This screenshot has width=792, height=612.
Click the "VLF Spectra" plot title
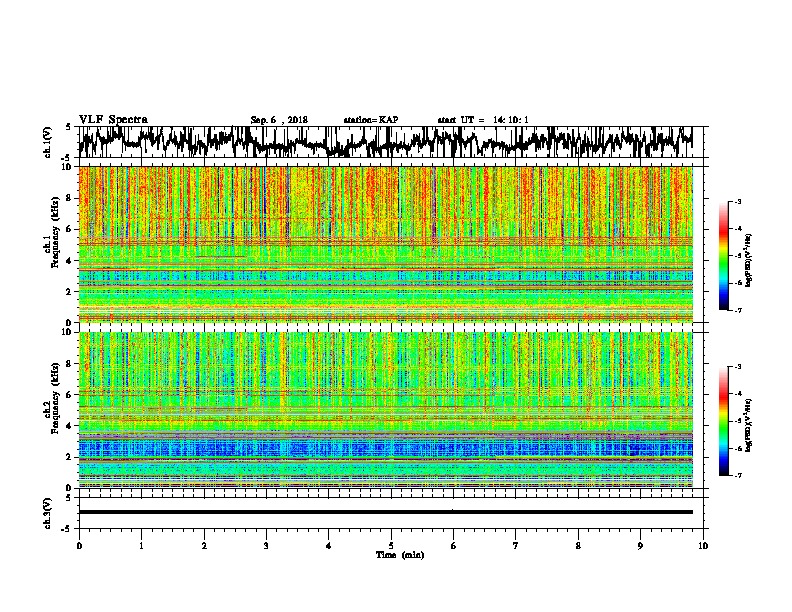point(113,119)
